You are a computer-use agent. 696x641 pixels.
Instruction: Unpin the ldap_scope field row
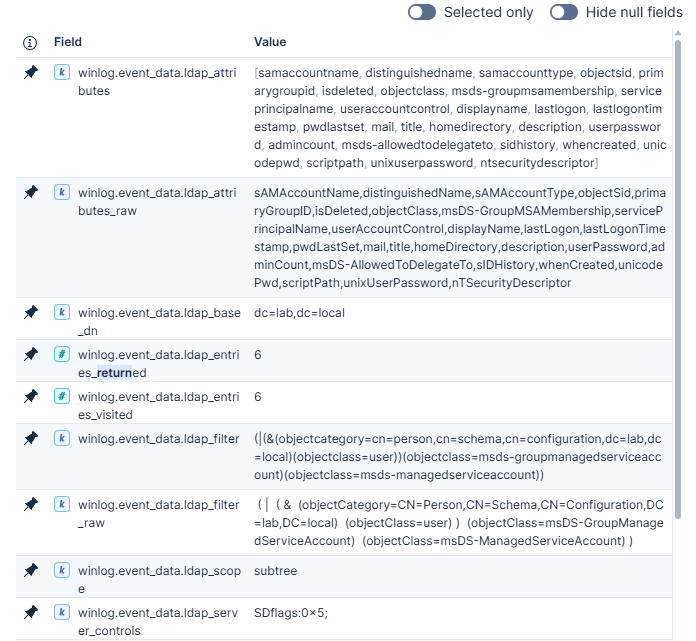pos(31,570)
